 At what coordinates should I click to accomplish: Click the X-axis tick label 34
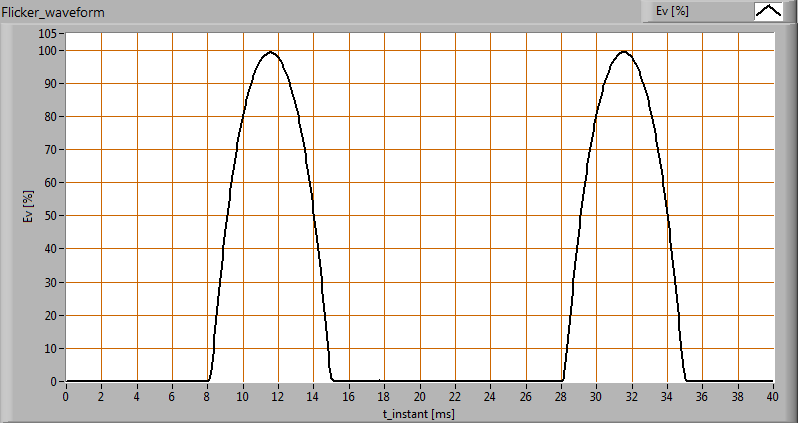(666, 395)
